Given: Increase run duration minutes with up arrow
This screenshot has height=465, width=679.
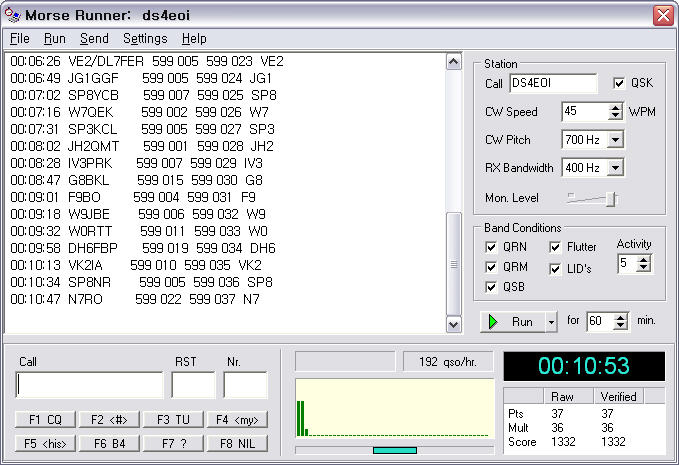Looking at the screenshot, I should pyautogui.click(x=621, y=317).
